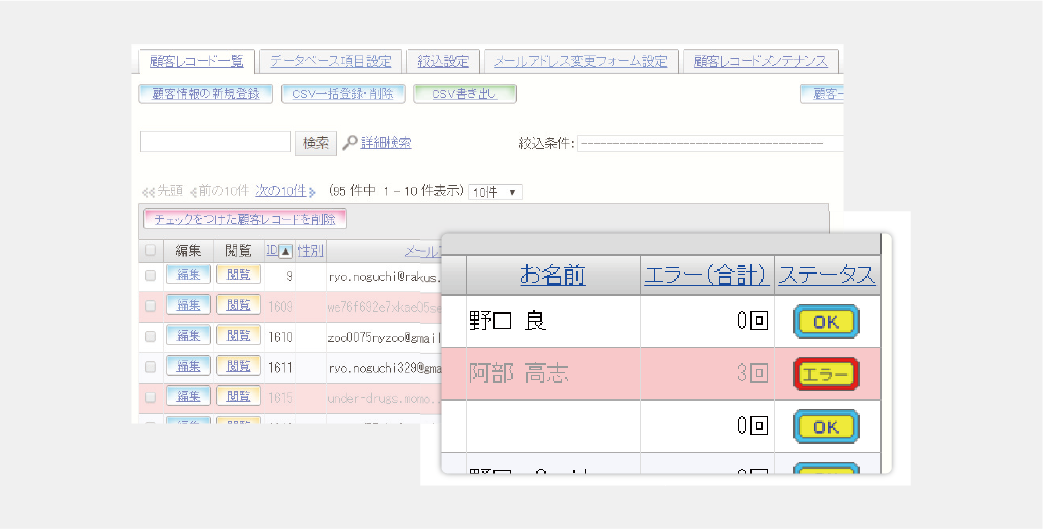The width and height of the screenshot is (1044, 530).
Task: Click the OK status badge for 野口 良
Action: (x=825, y=321)
